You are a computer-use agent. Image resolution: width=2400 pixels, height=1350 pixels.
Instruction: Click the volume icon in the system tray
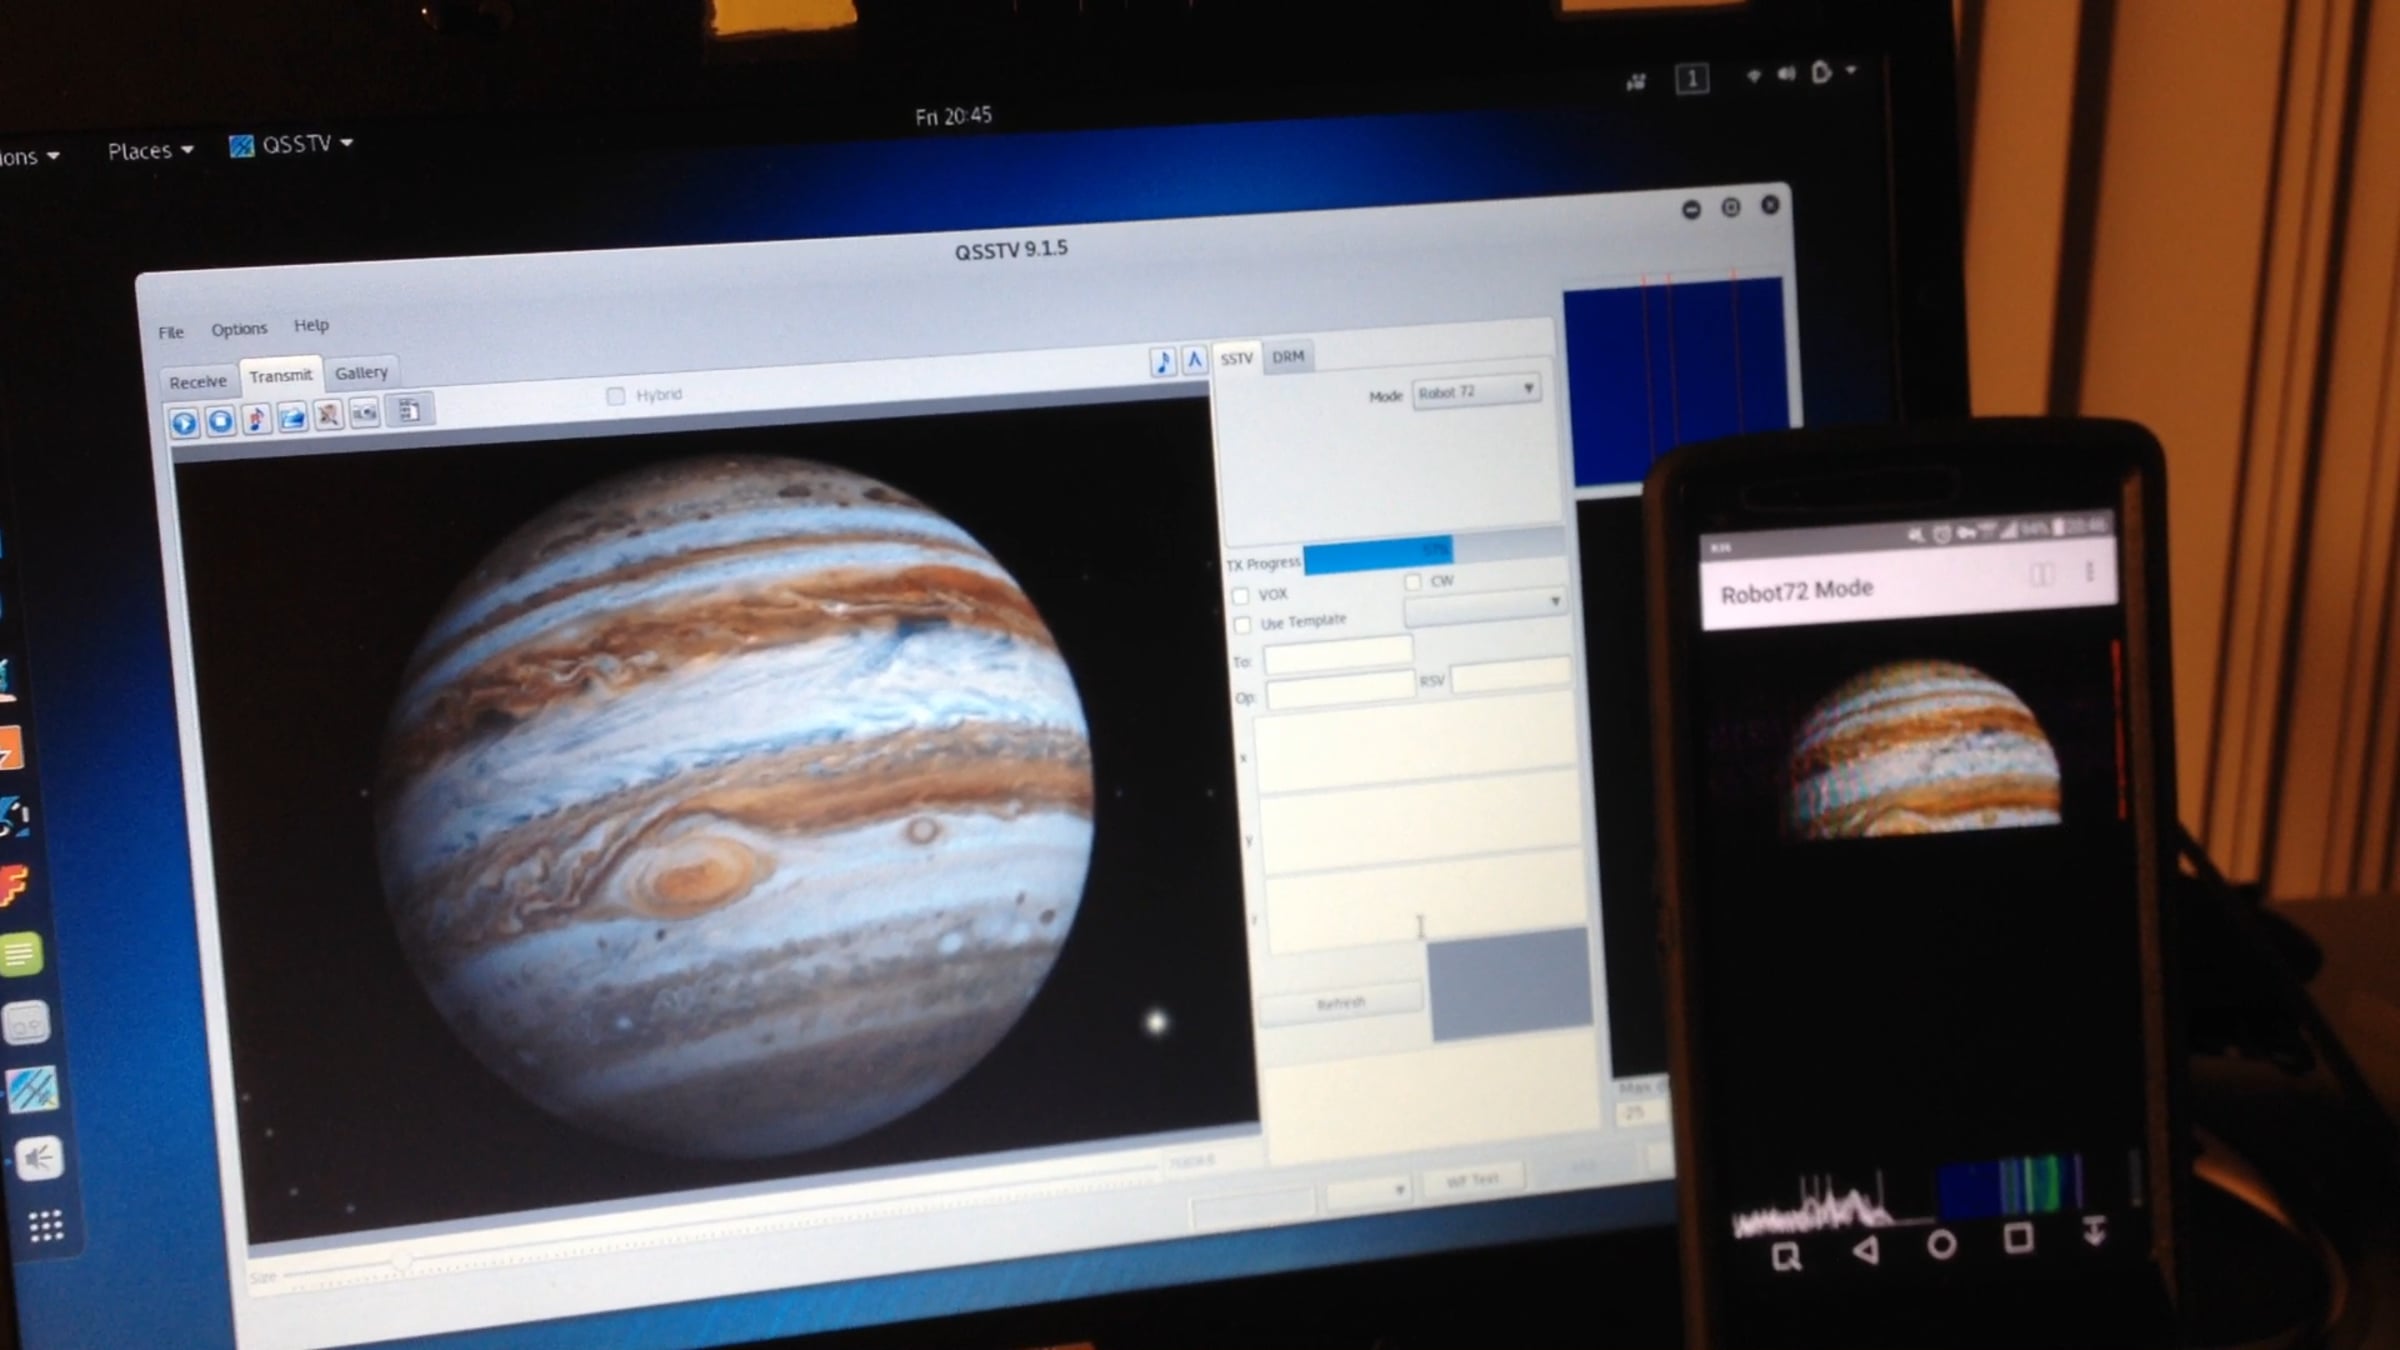click(1786, 74)
